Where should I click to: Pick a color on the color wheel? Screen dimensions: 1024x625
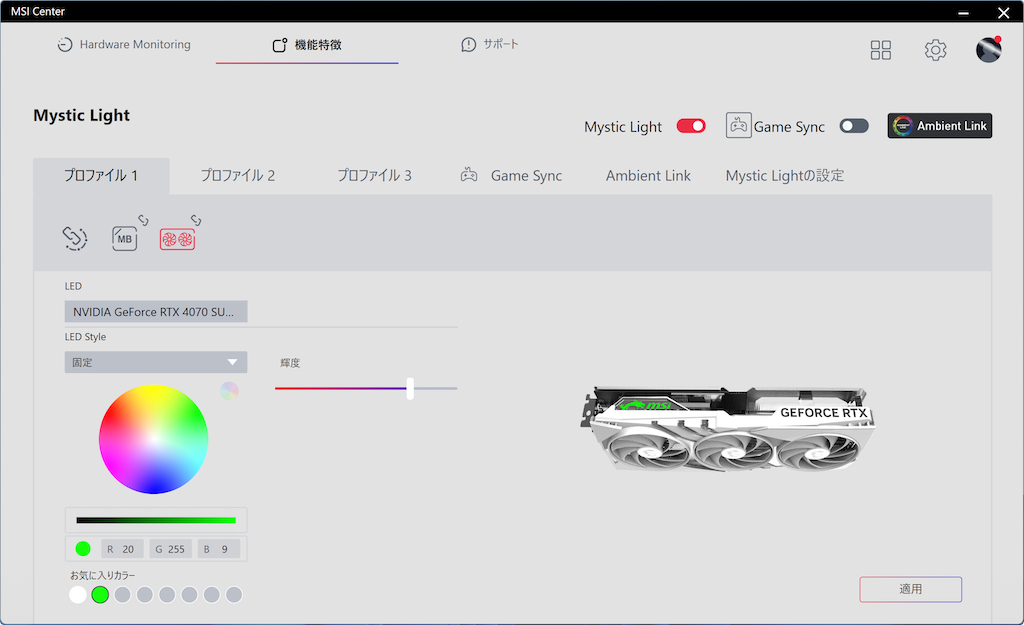click(x=153, y=439)
